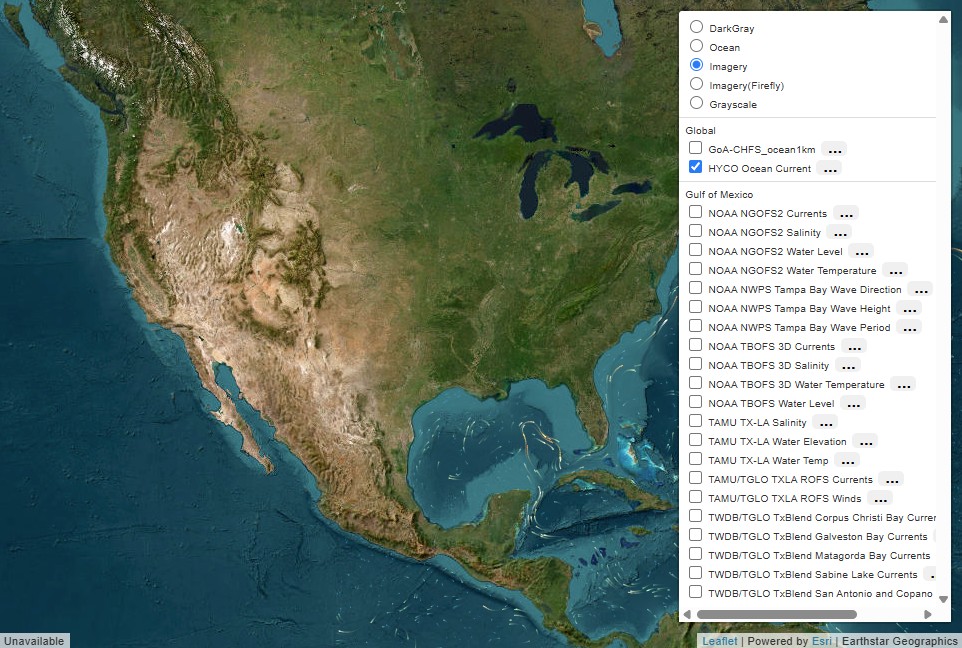Enable NOAA TBOFS 3D Salinity layer
This screenshot has height=648, width=962.
(x=695, y=364)
